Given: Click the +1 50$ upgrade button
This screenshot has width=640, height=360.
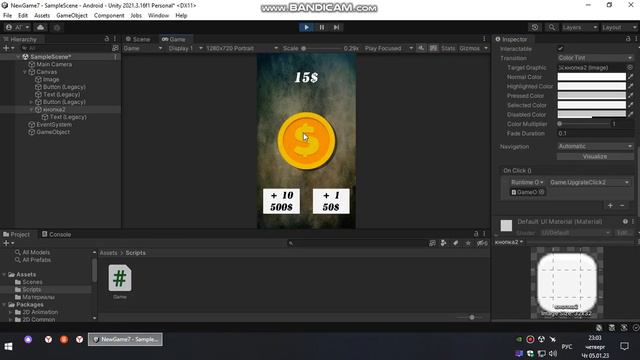Looking at the screenshot, I should click(x=331, y=201).
